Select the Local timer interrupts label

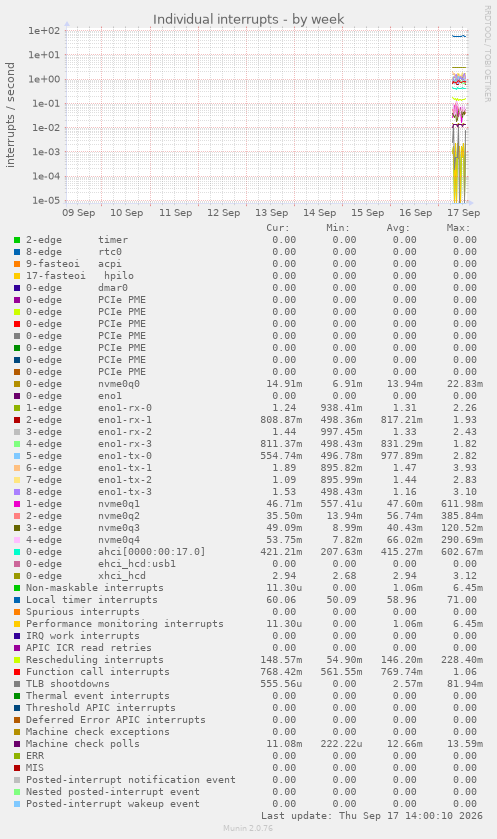91,600
